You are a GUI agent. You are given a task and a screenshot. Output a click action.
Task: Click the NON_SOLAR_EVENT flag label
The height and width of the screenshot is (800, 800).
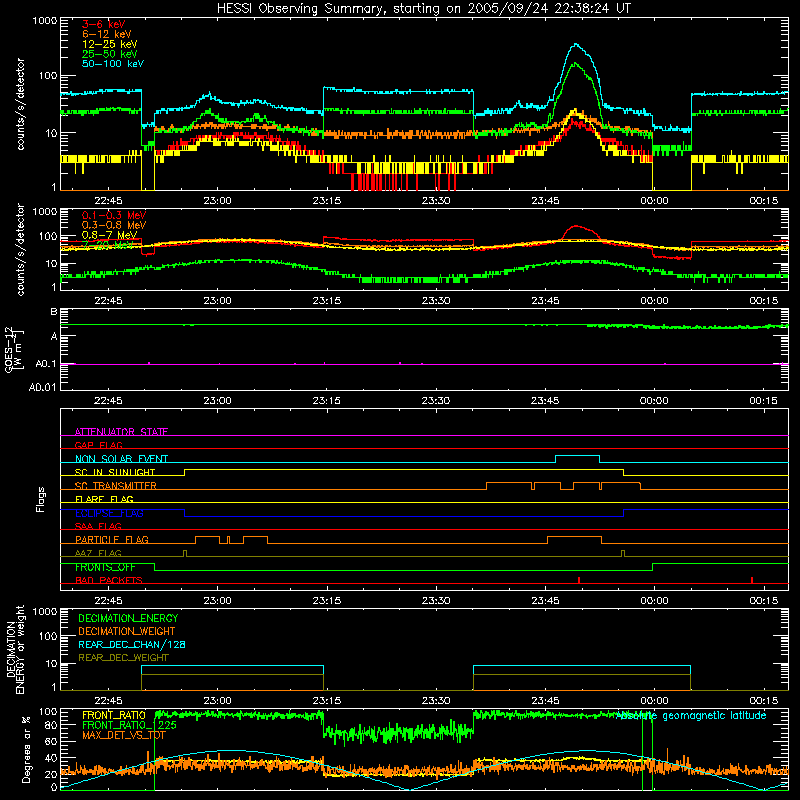point(121,459)
